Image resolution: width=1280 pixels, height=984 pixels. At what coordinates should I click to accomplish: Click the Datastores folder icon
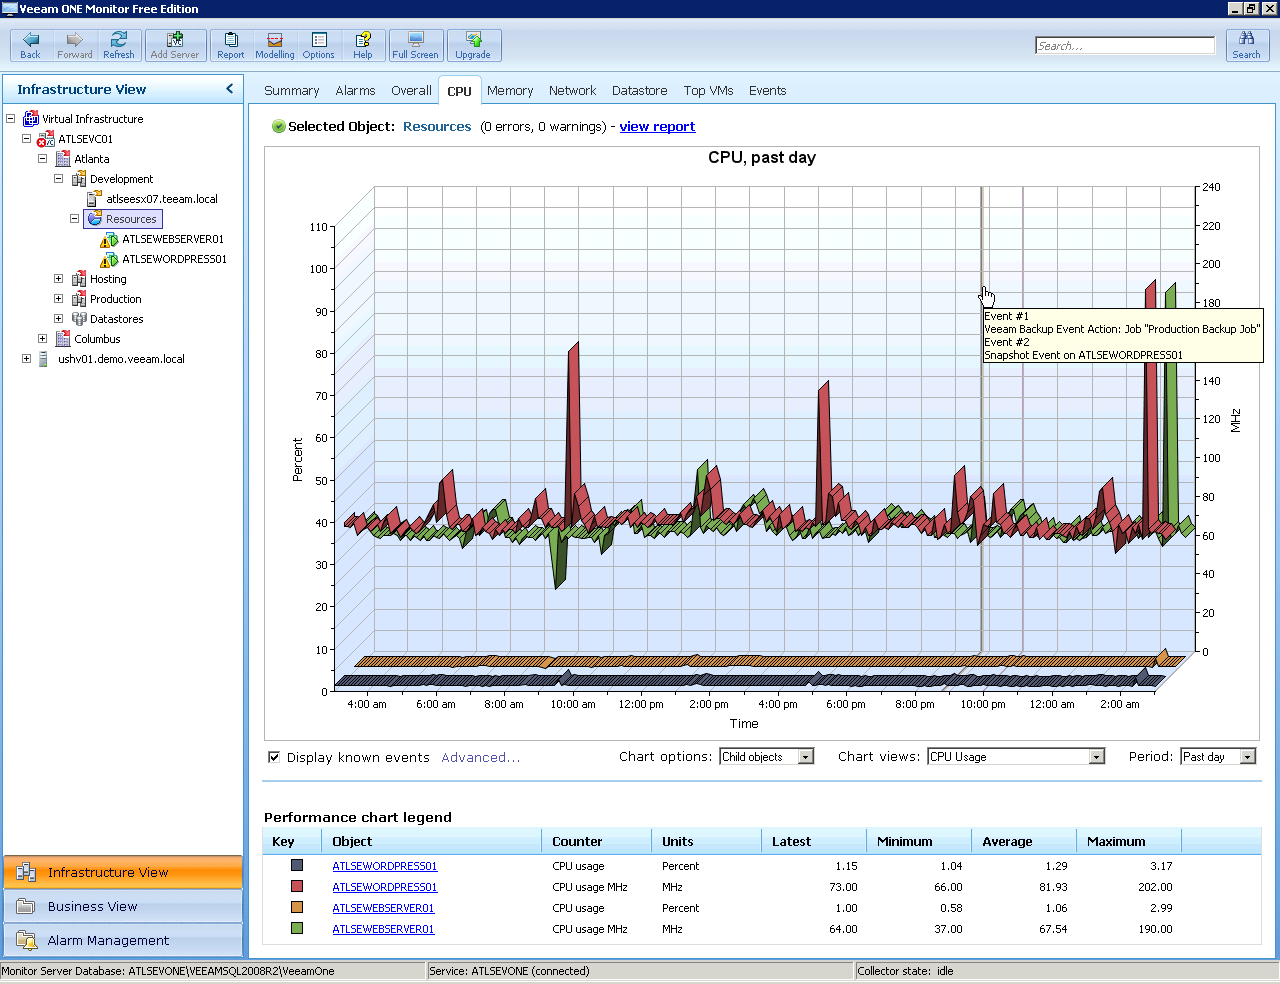point(79,319)
